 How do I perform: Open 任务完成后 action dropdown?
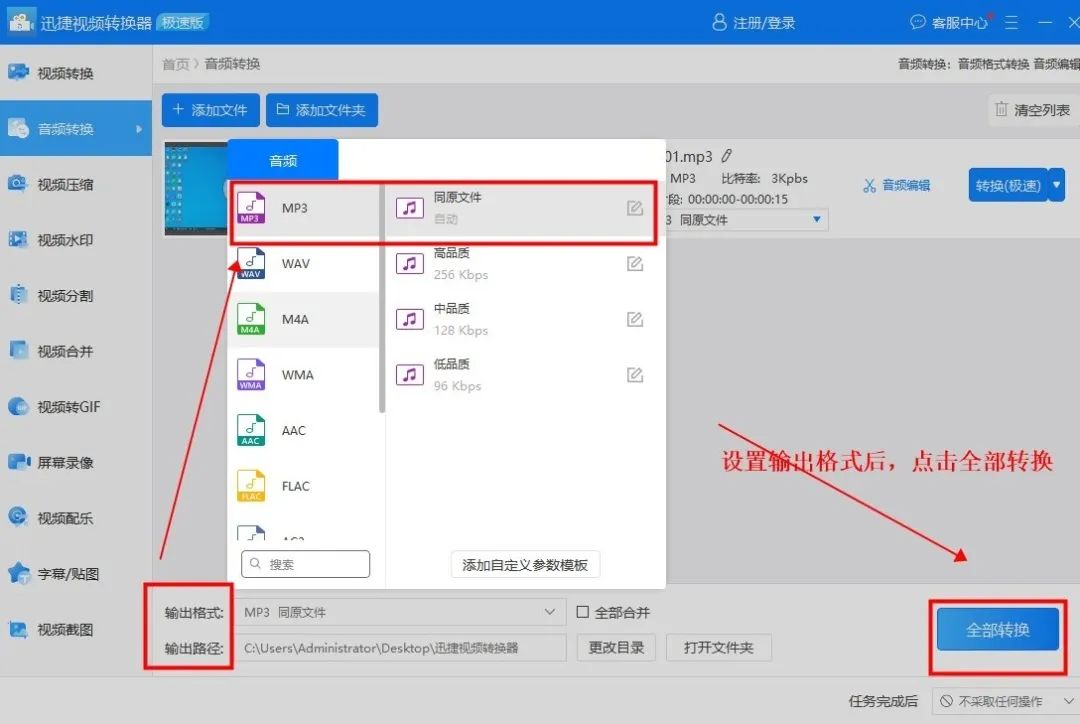pos(1006,701)
